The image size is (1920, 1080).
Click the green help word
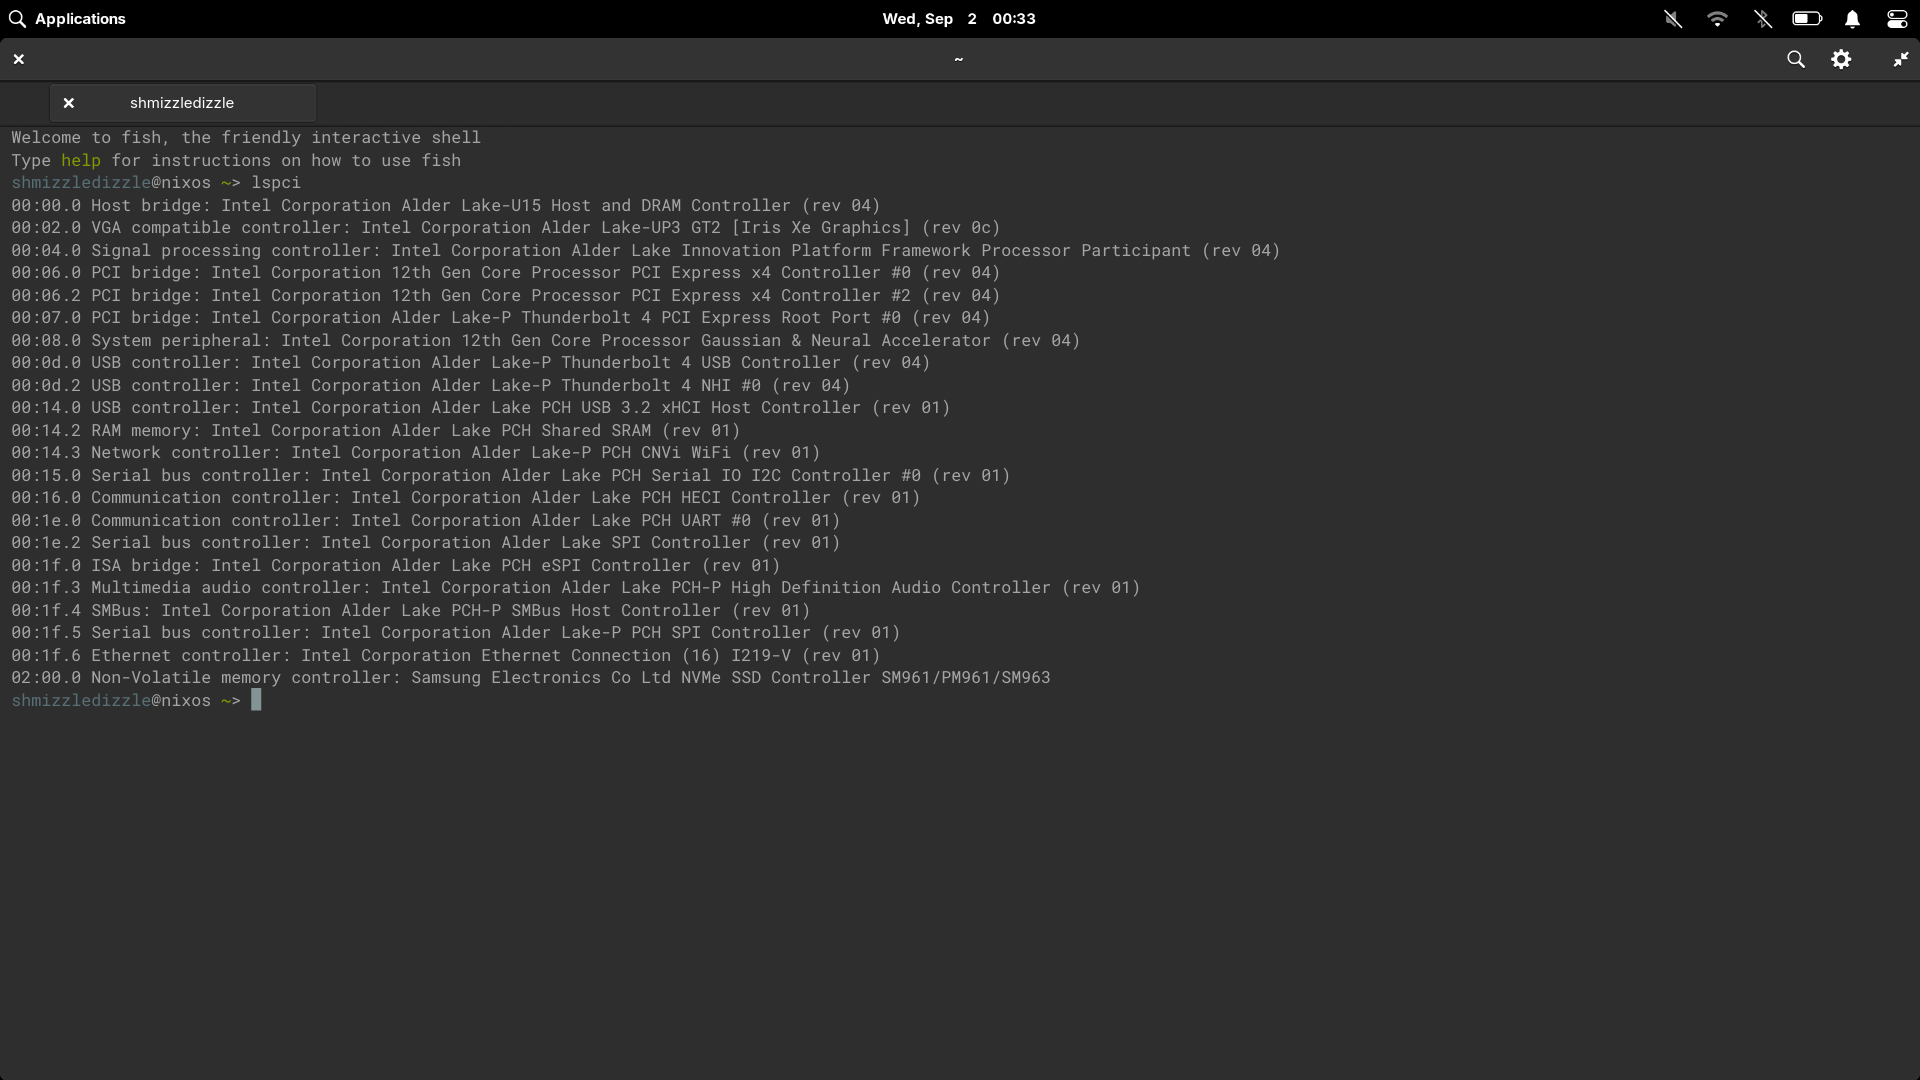(x=81, y=160)
